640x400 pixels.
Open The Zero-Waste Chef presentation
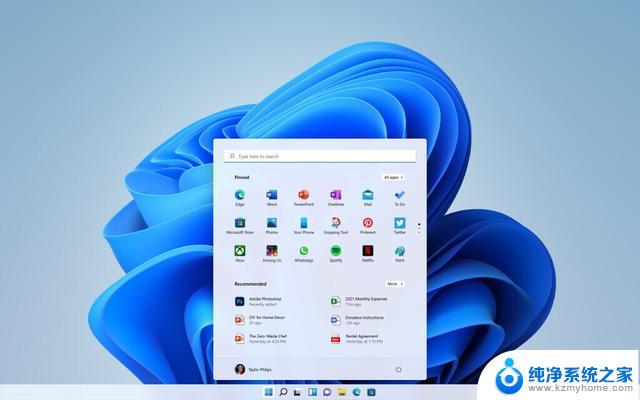coord(261,338)
